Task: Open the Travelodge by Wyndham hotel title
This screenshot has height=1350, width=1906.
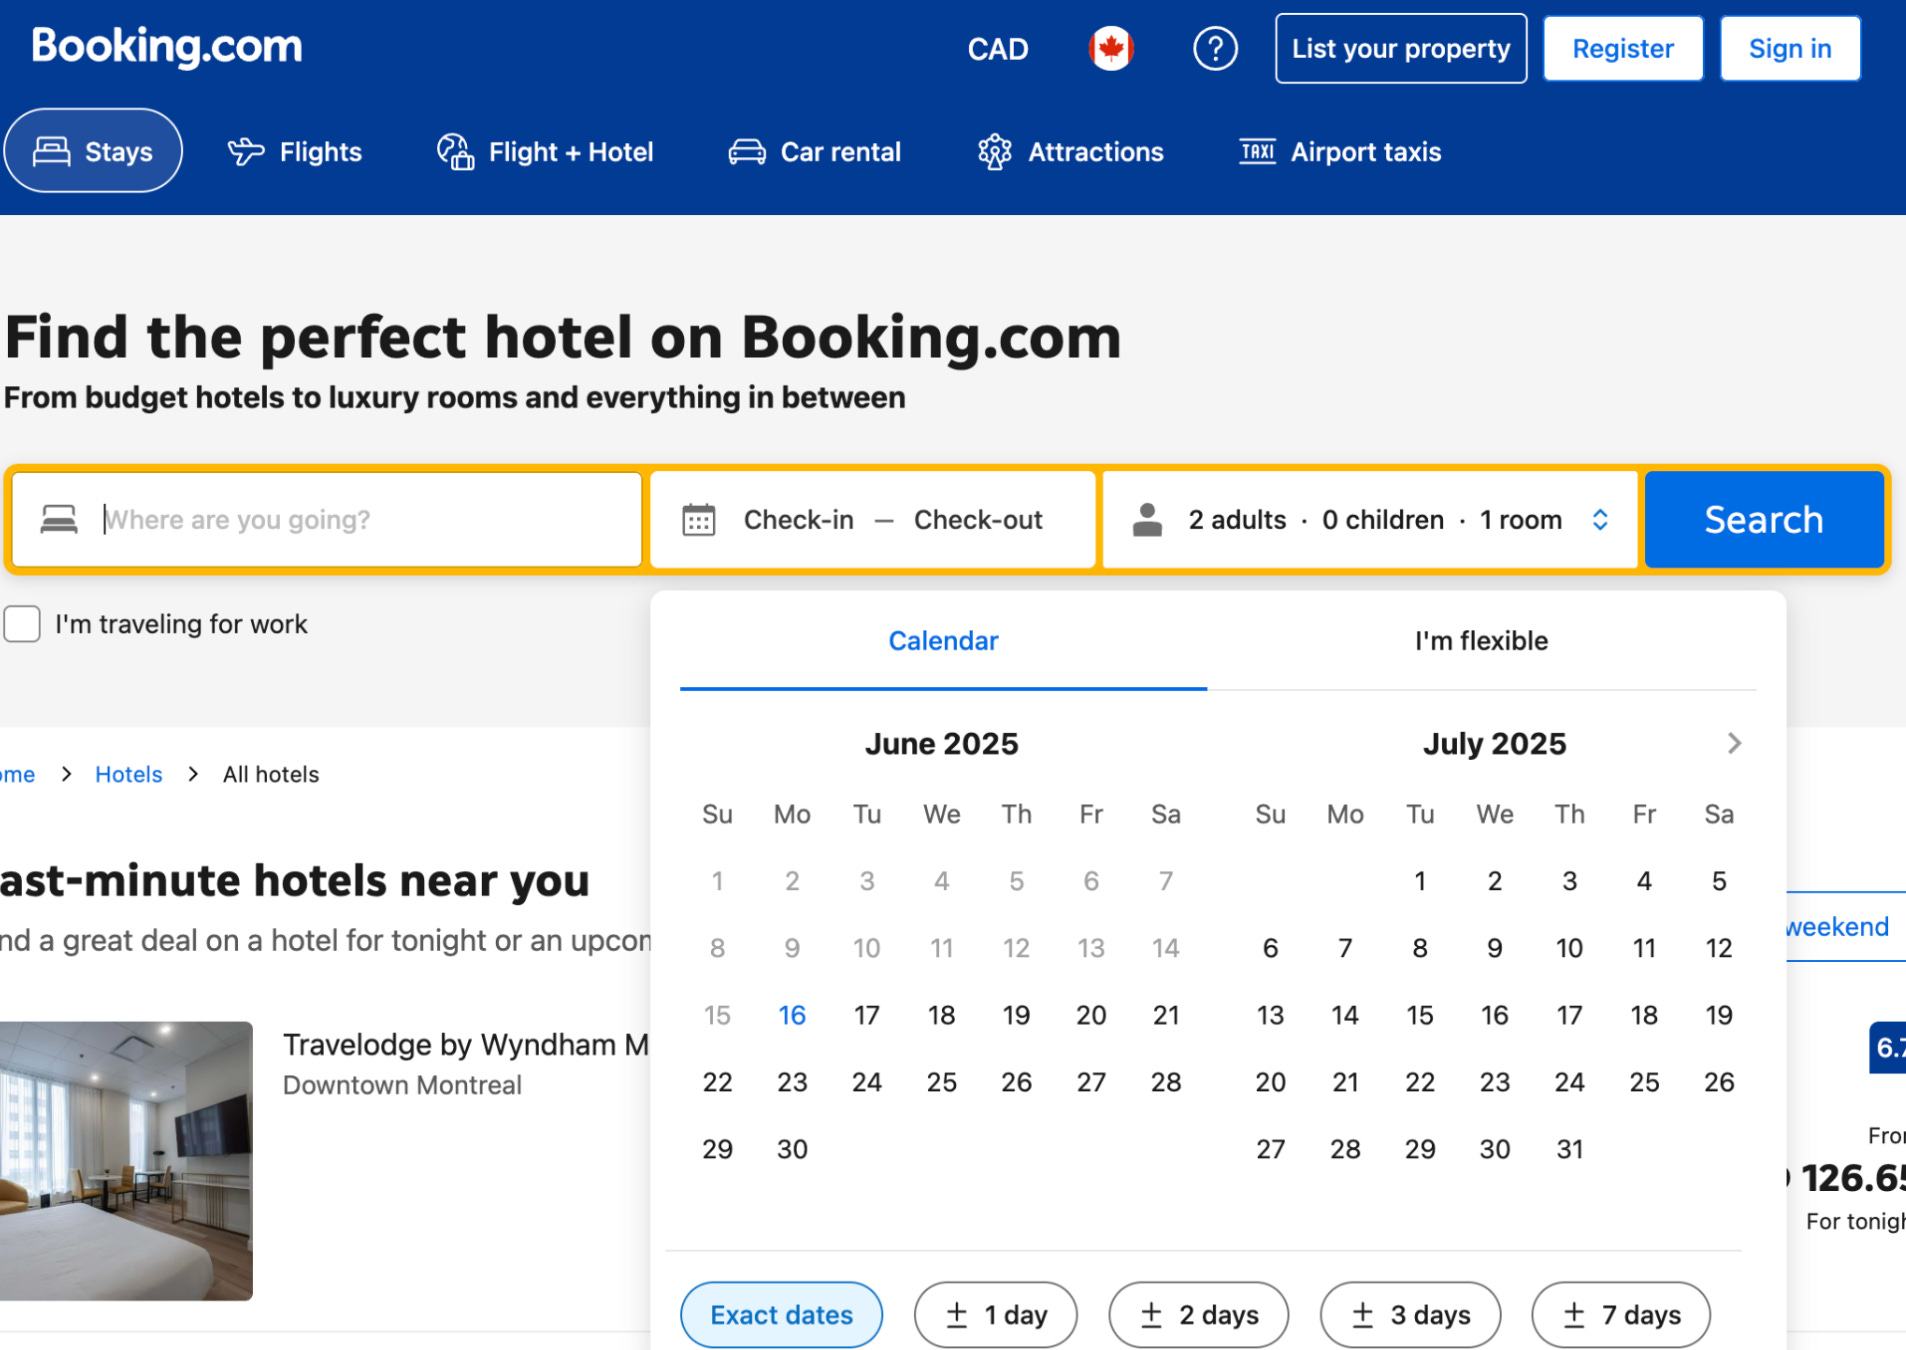Action: pos(466,1044)
